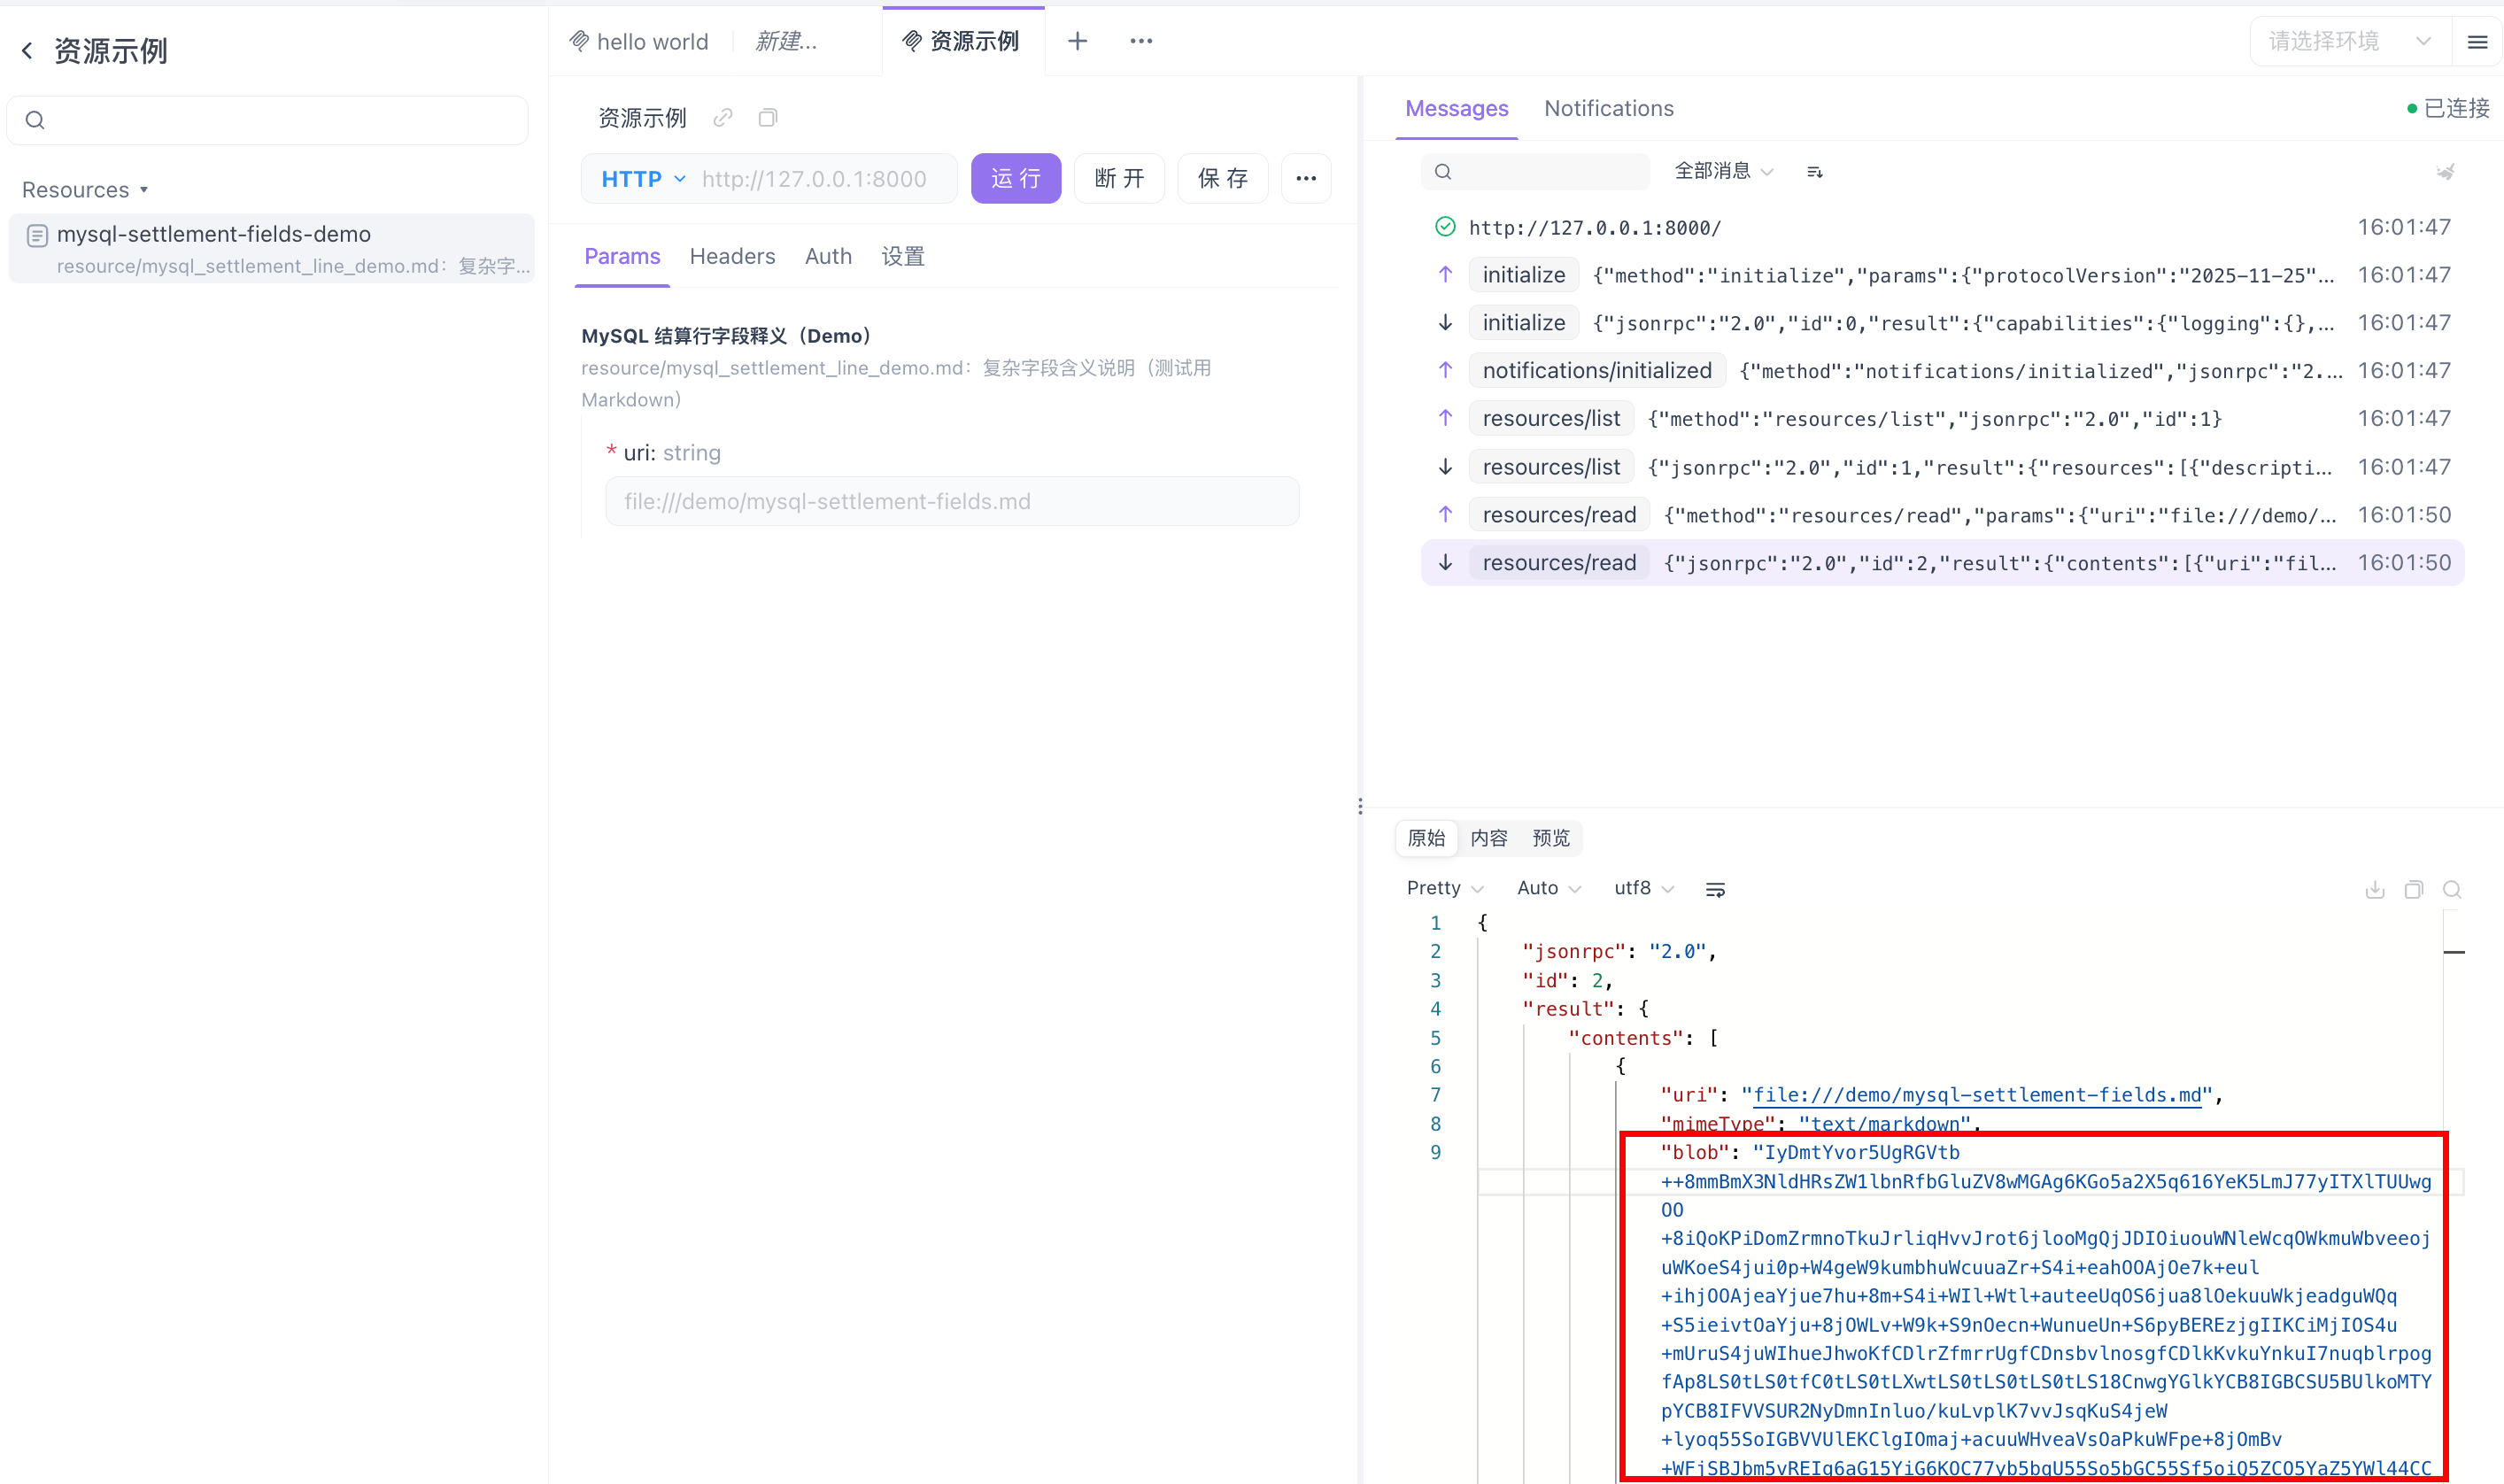Image resolution: width=2504 pixels, height=1484 pixels.
Task: Clear messages with the broom icon
Action: pos(2445,172)
